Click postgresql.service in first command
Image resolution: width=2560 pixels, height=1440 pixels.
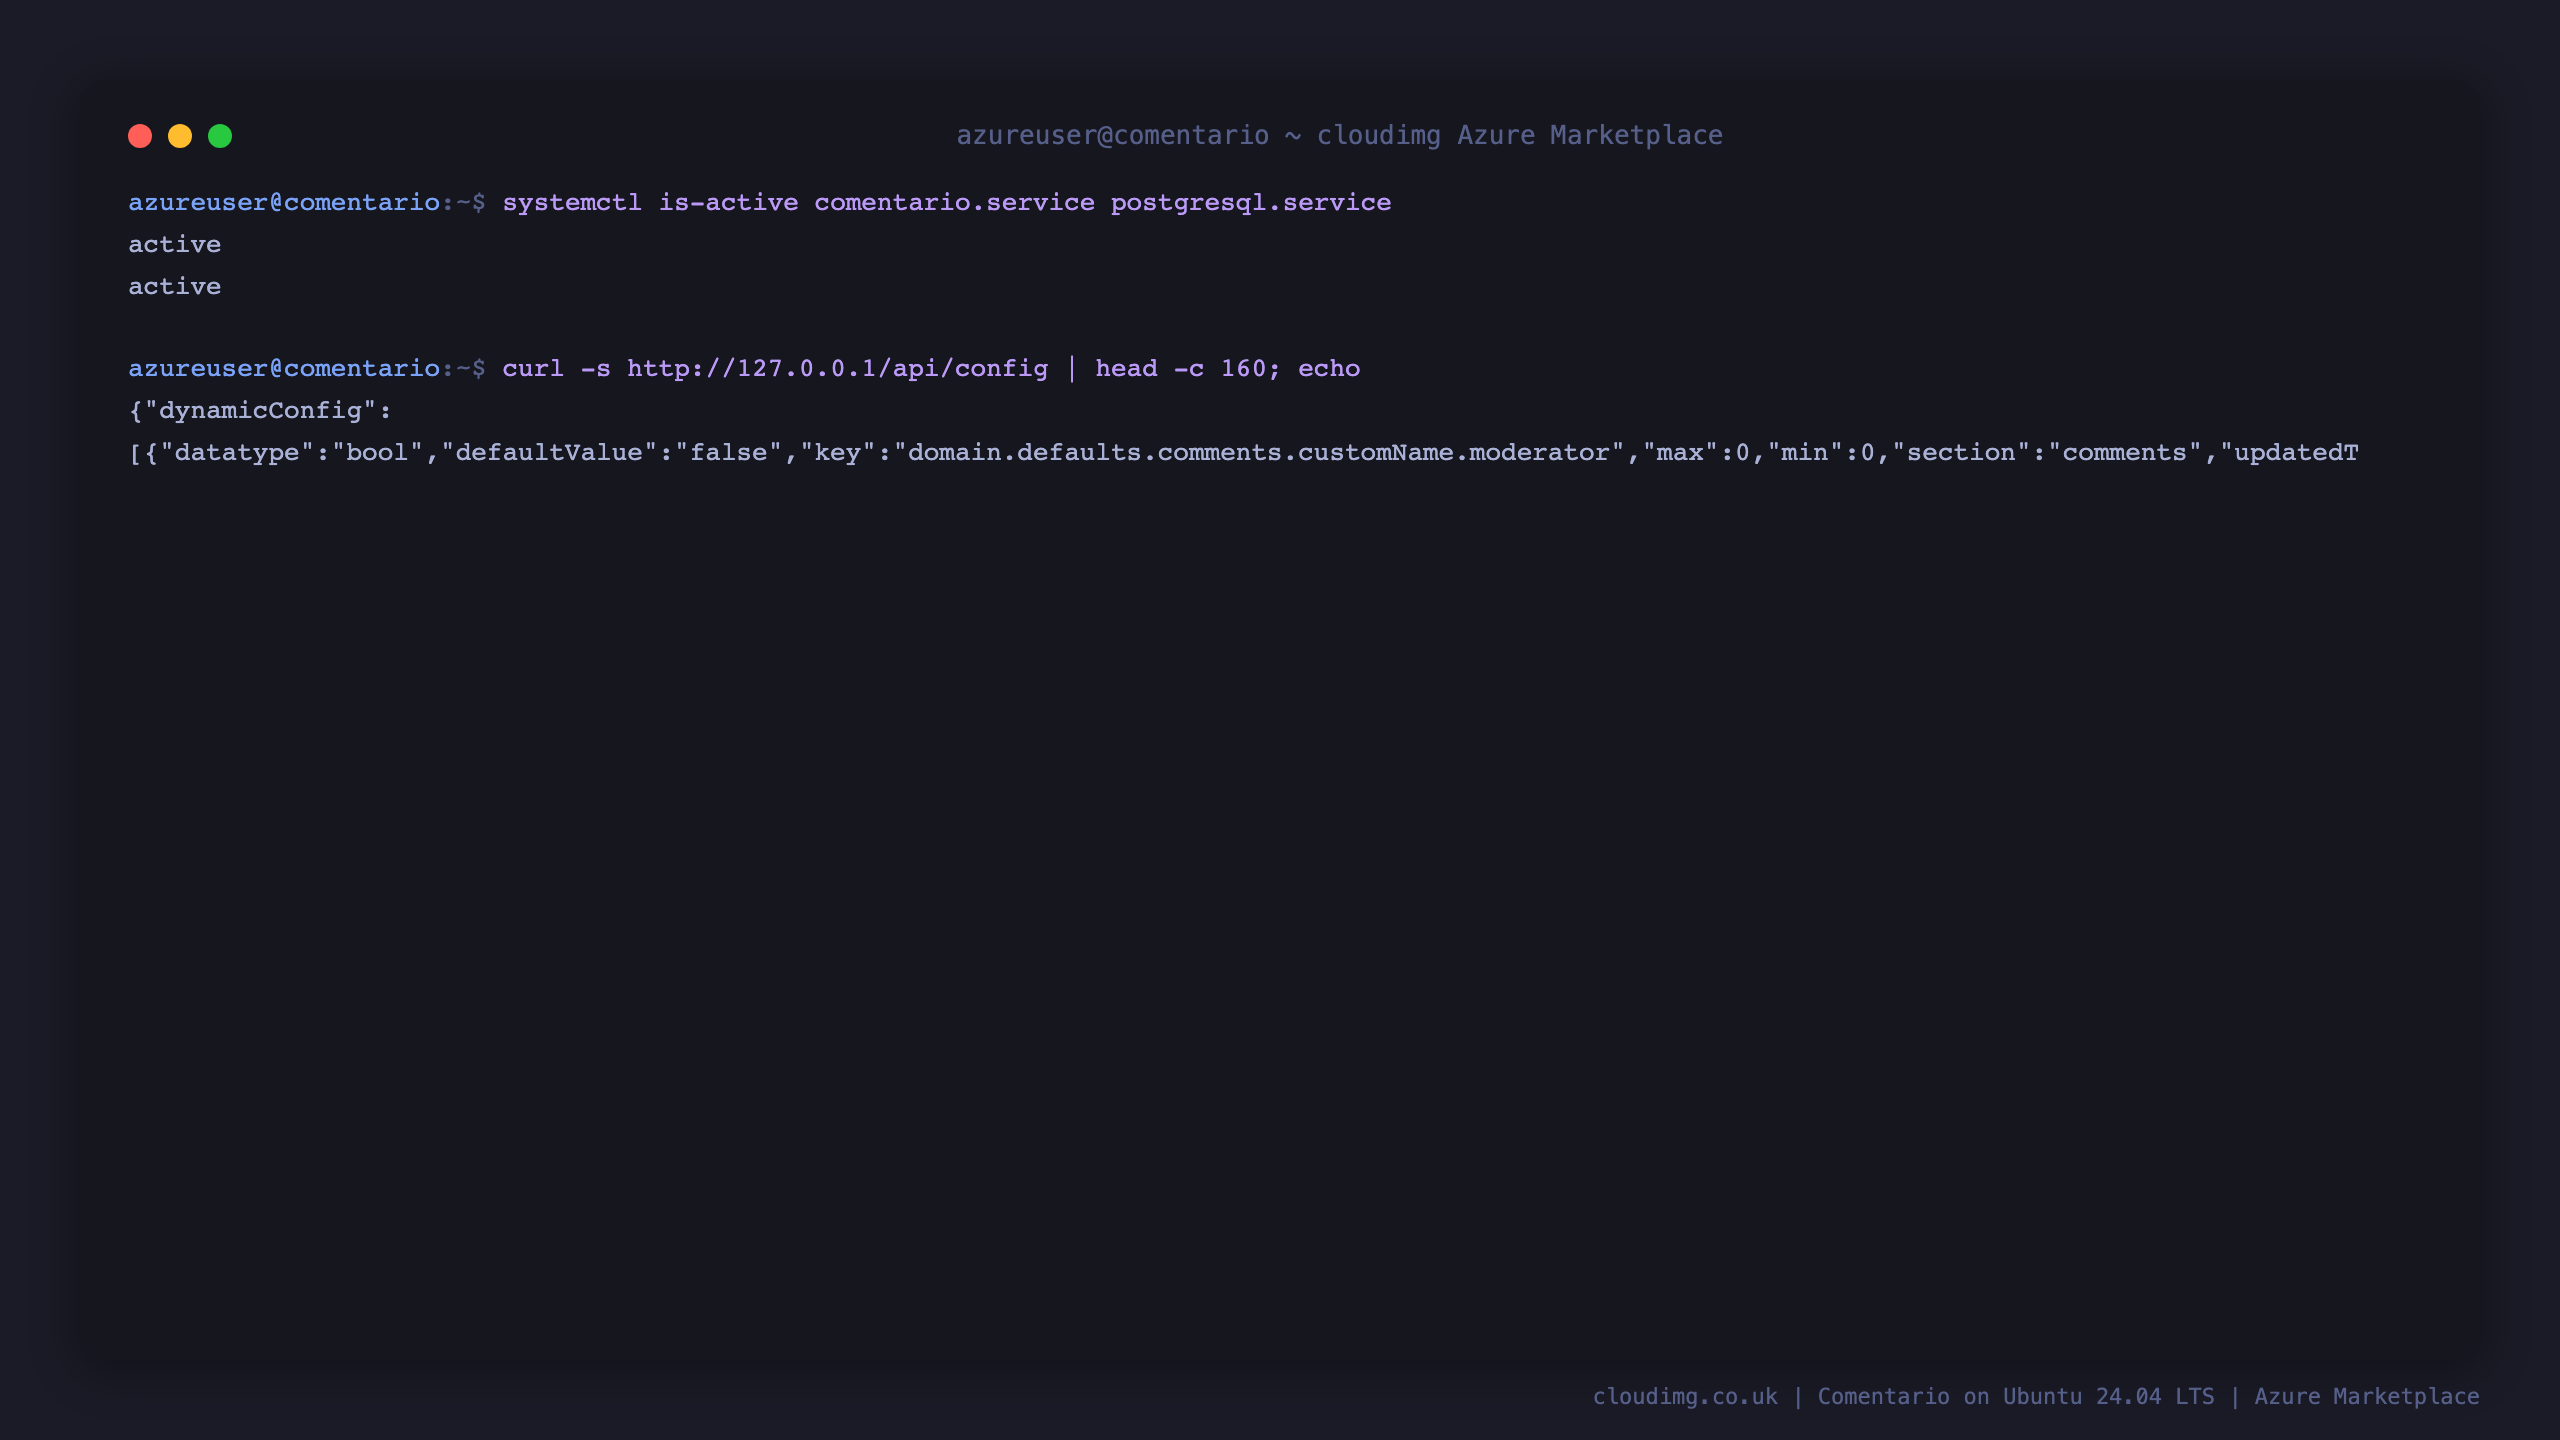1251,203
